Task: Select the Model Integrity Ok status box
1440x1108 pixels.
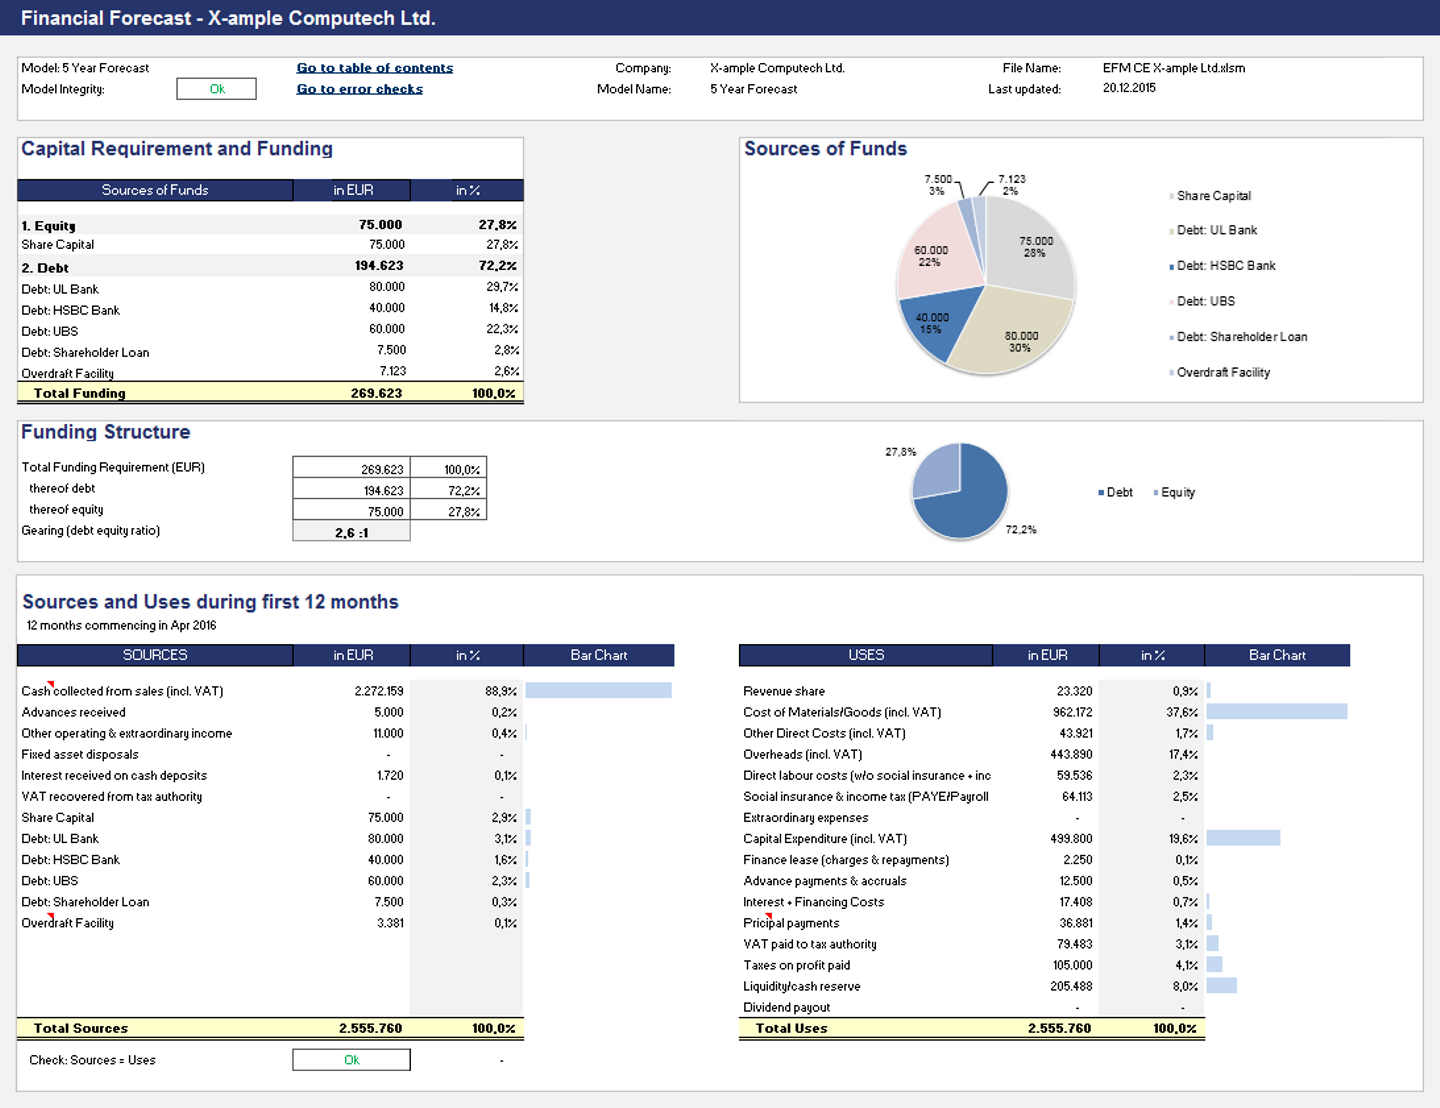Action: 216,89
